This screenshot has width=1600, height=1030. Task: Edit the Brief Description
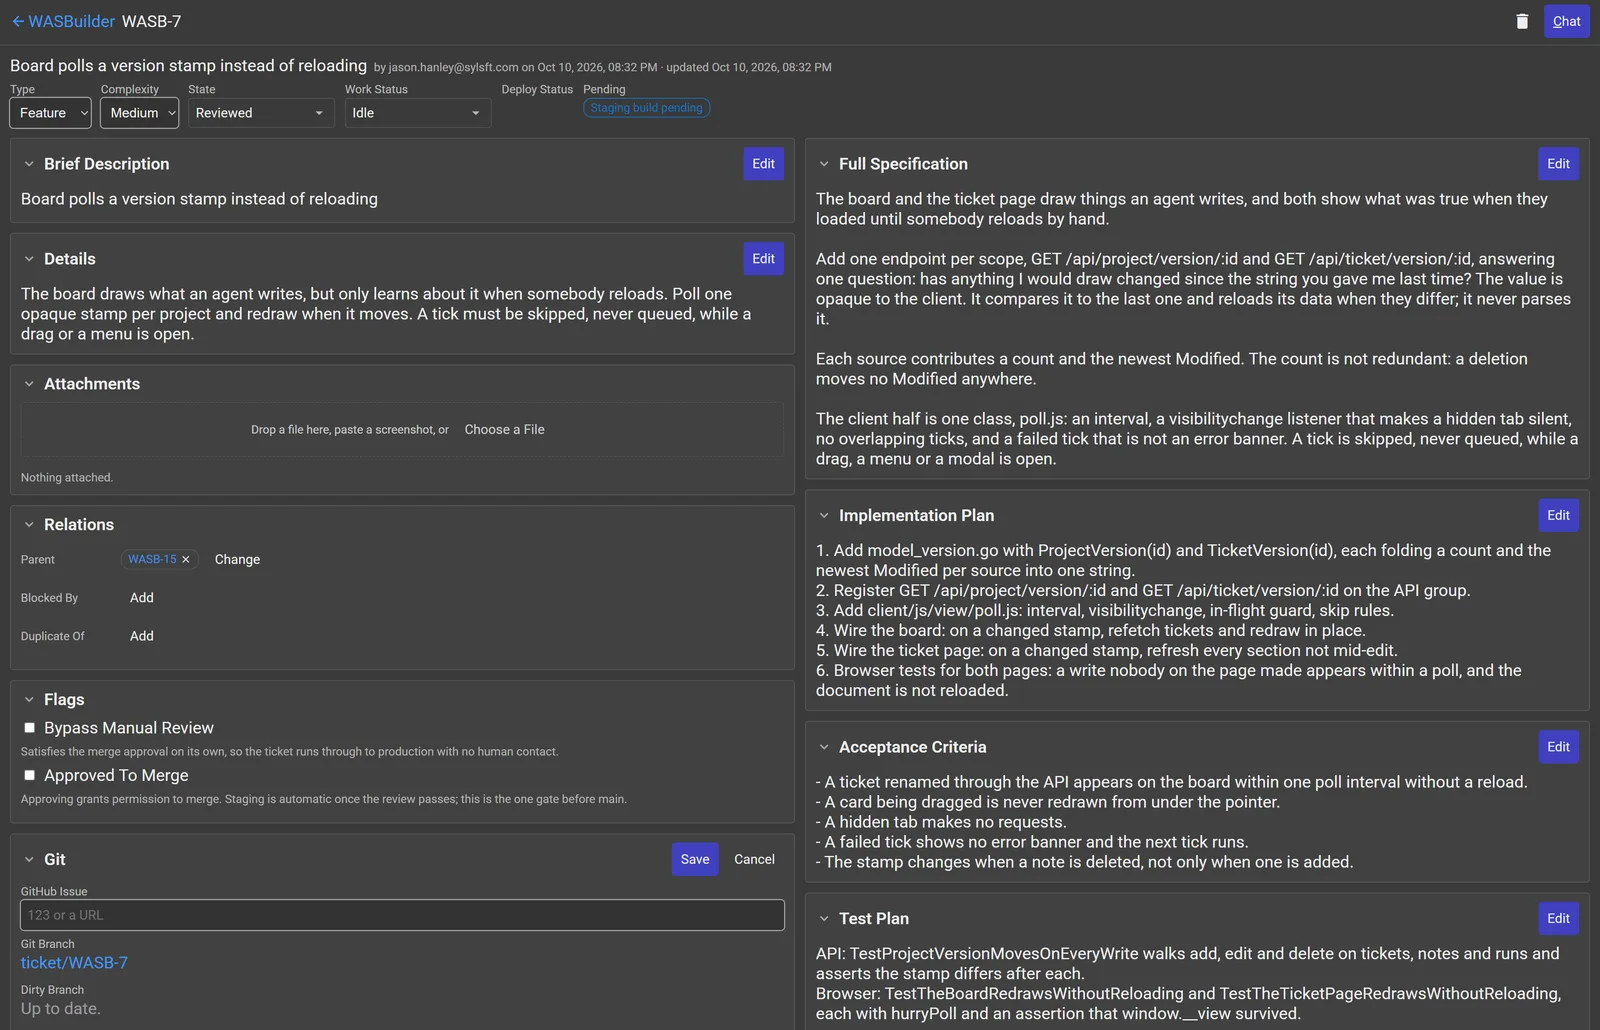click(x=763, y=164)
